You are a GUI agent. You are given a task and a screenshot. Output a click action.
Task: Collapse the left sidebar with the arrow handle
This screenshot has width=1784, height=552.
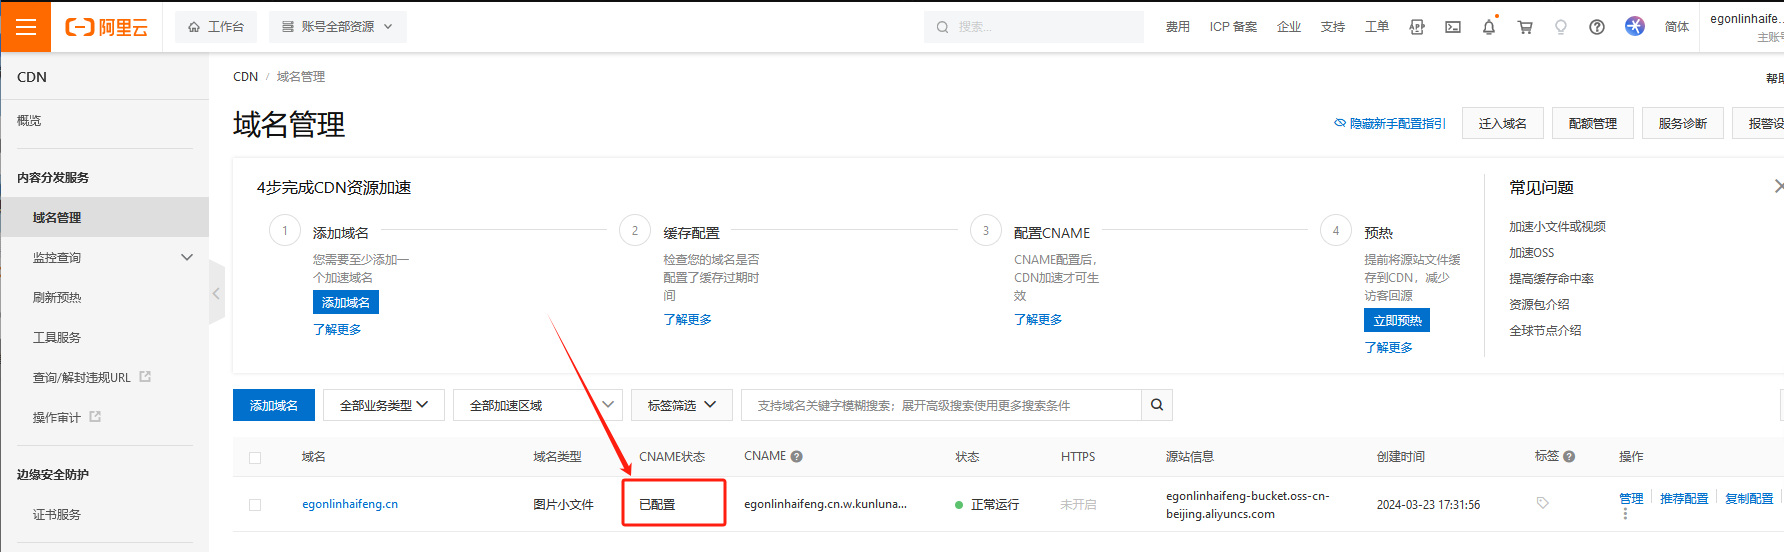(216, 294)
